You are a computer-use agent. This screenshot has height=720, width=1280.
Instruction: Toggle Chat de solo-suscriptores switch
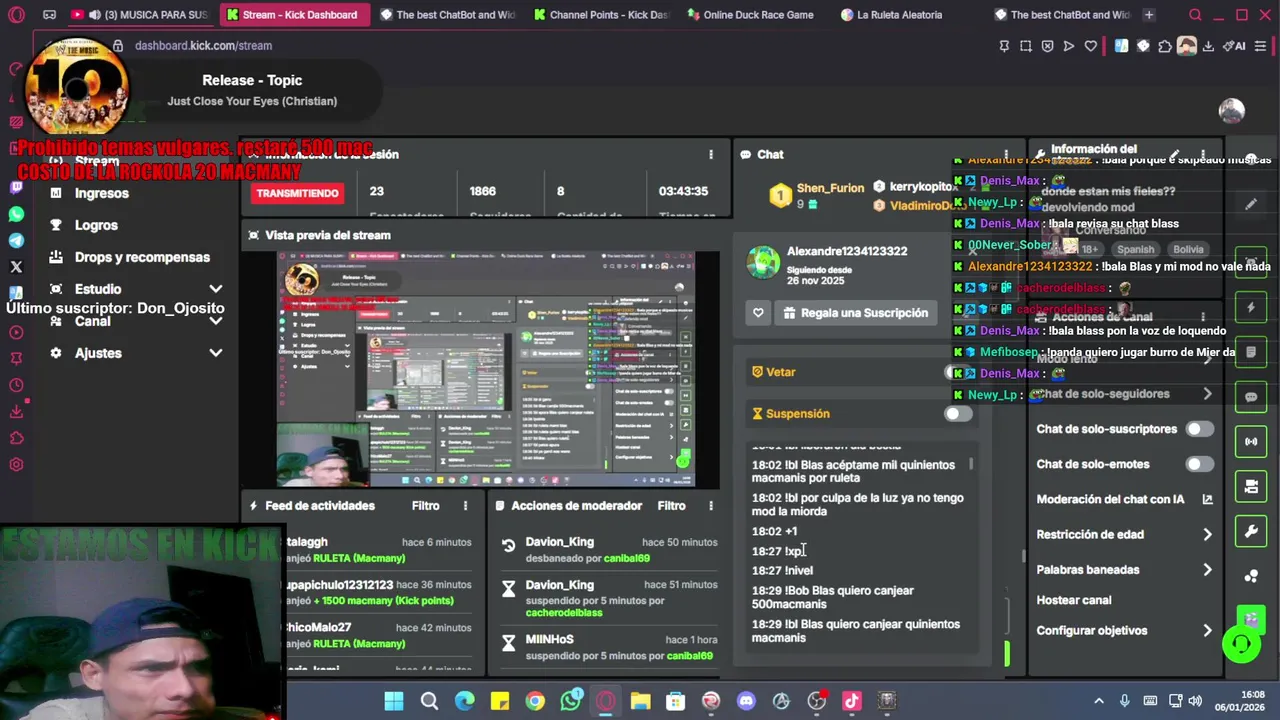tap(1199, 429)
